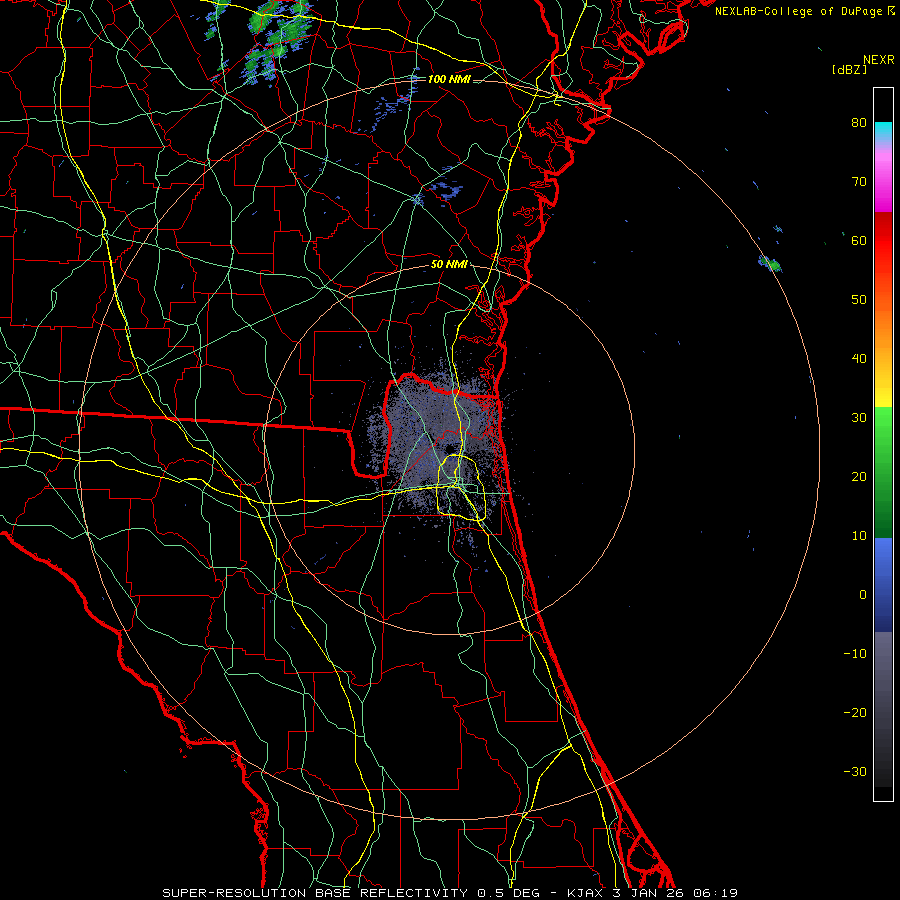Click the 10 dBZ scale value
900x900 pixels.
click(859, 536)
